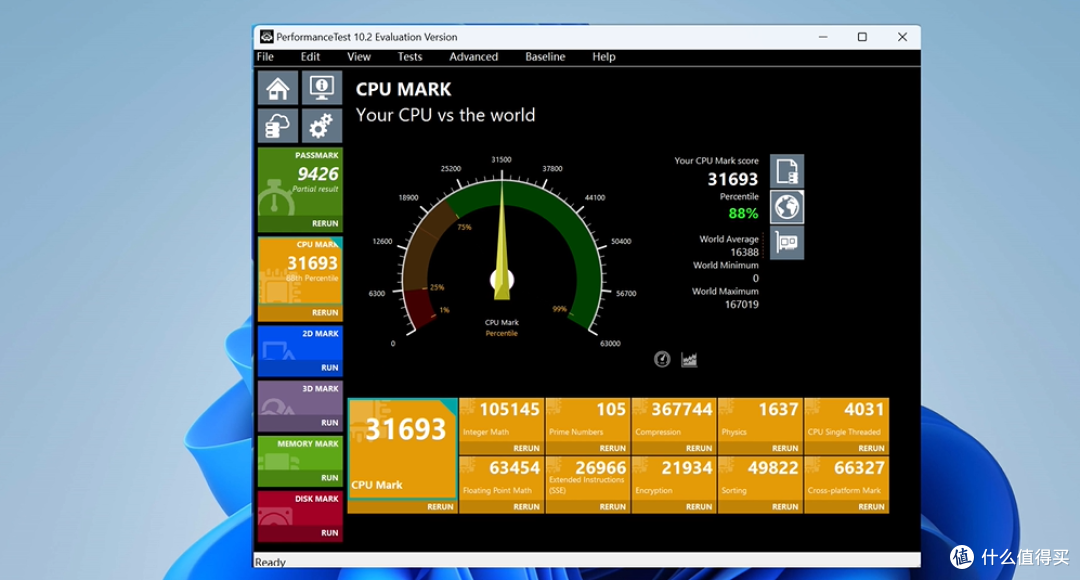Viewport: 1080px width, 580px height.
Task: Open the Advanced menu
Action: 473,56
